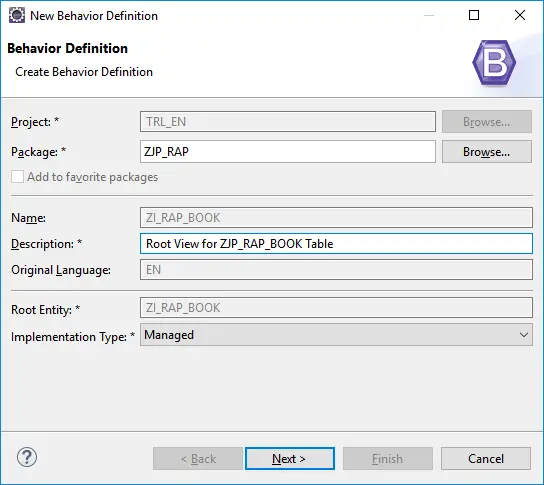Focus the Package field containing ZJP_RAP
Viewport: 544px width, 485px height.
tap(288, 152)
